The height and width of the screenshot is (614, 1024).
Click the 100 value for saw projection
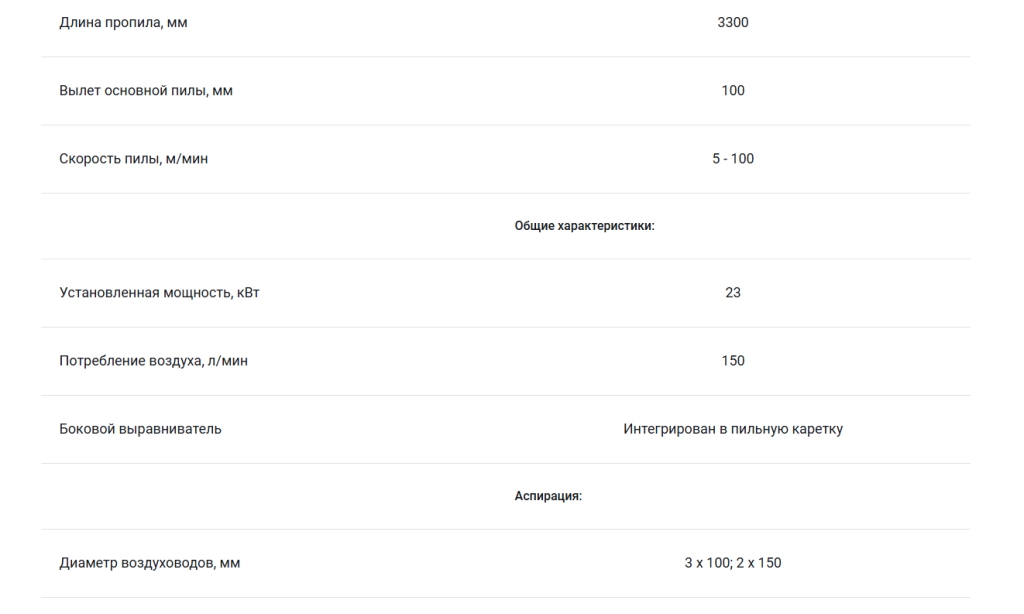(733, 90)
